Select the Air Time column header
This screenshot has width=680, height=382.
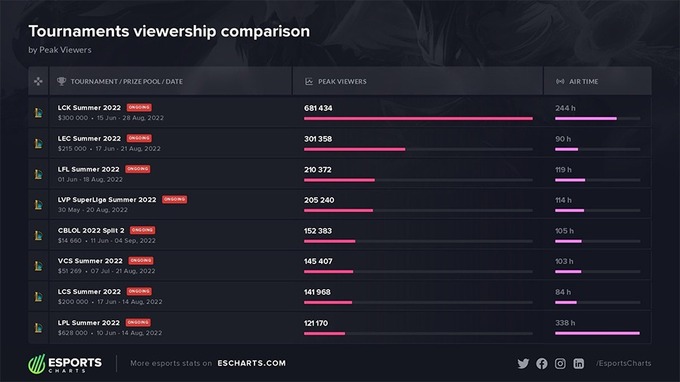(598, 81)
